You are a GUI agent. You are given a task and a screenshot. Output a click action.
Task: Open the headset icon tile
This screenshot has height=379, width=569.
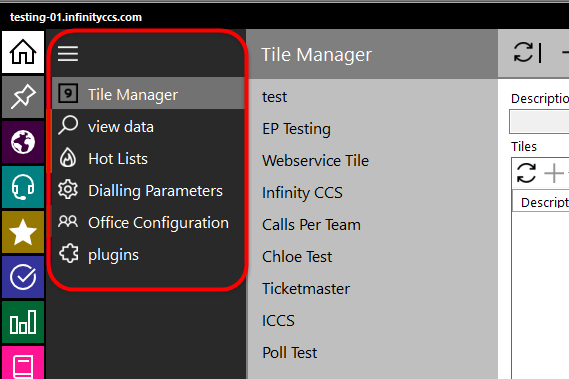pyautogui.click(x=23, y=187)
